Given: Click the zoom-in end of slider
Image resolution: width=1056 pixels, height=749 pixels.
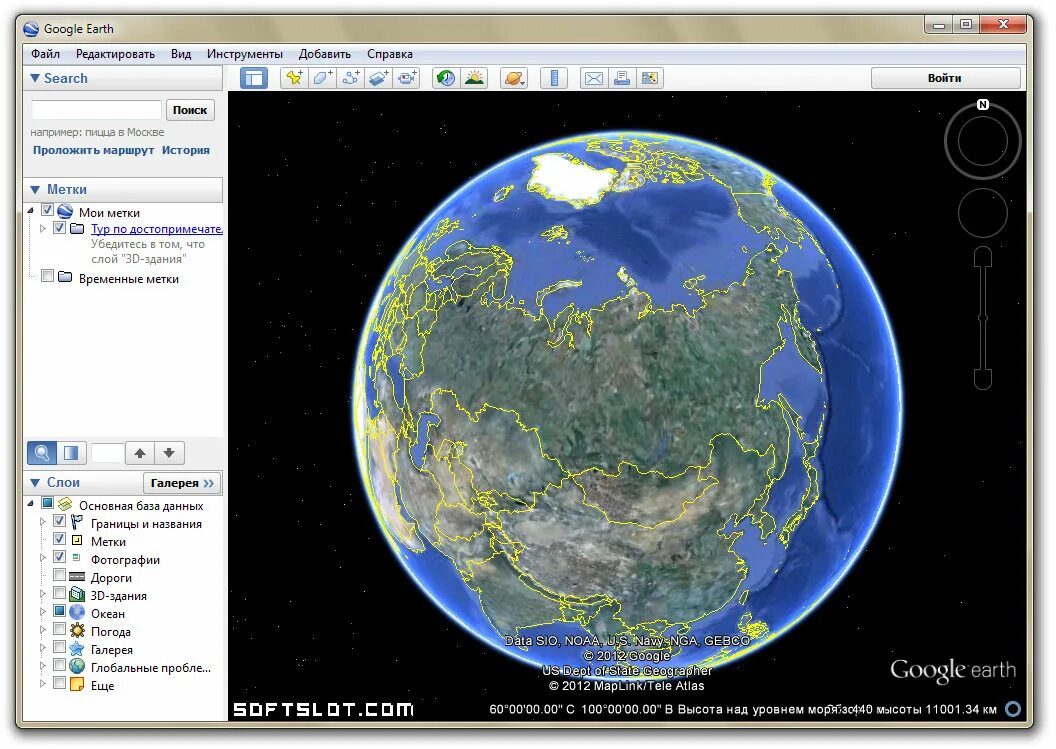Looking at the screenshot, I should click(983, 255).
